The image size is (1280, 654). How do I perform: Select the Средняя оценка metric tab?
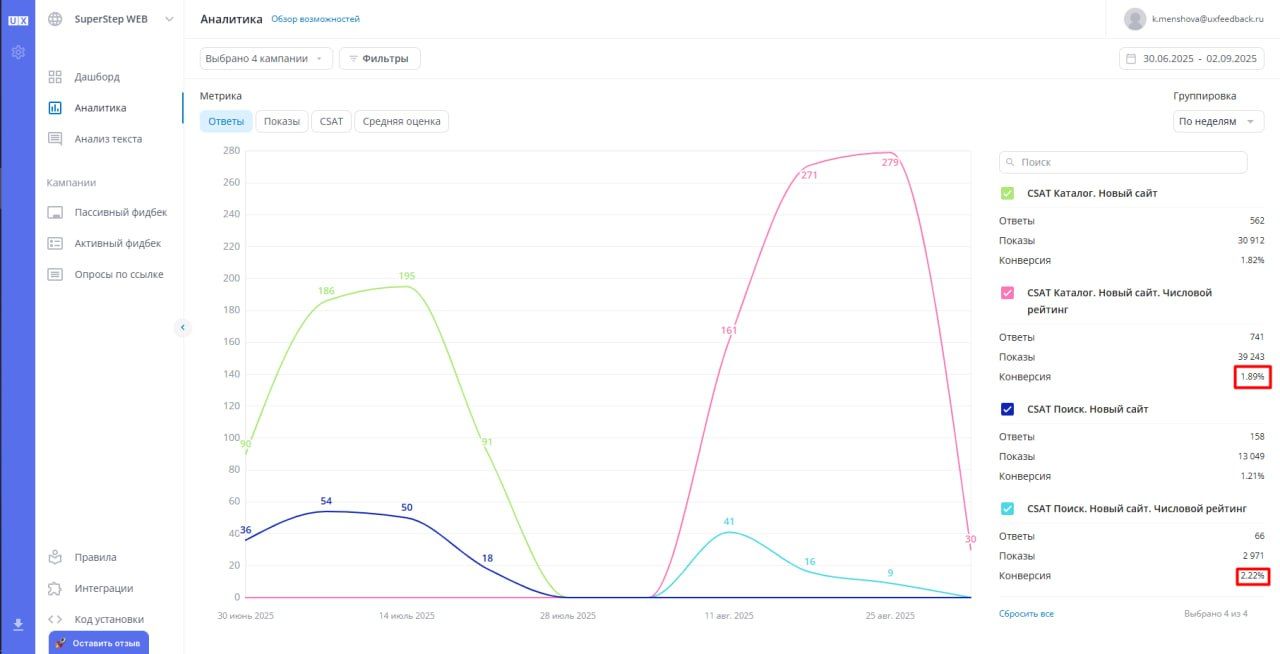[401, 121]
